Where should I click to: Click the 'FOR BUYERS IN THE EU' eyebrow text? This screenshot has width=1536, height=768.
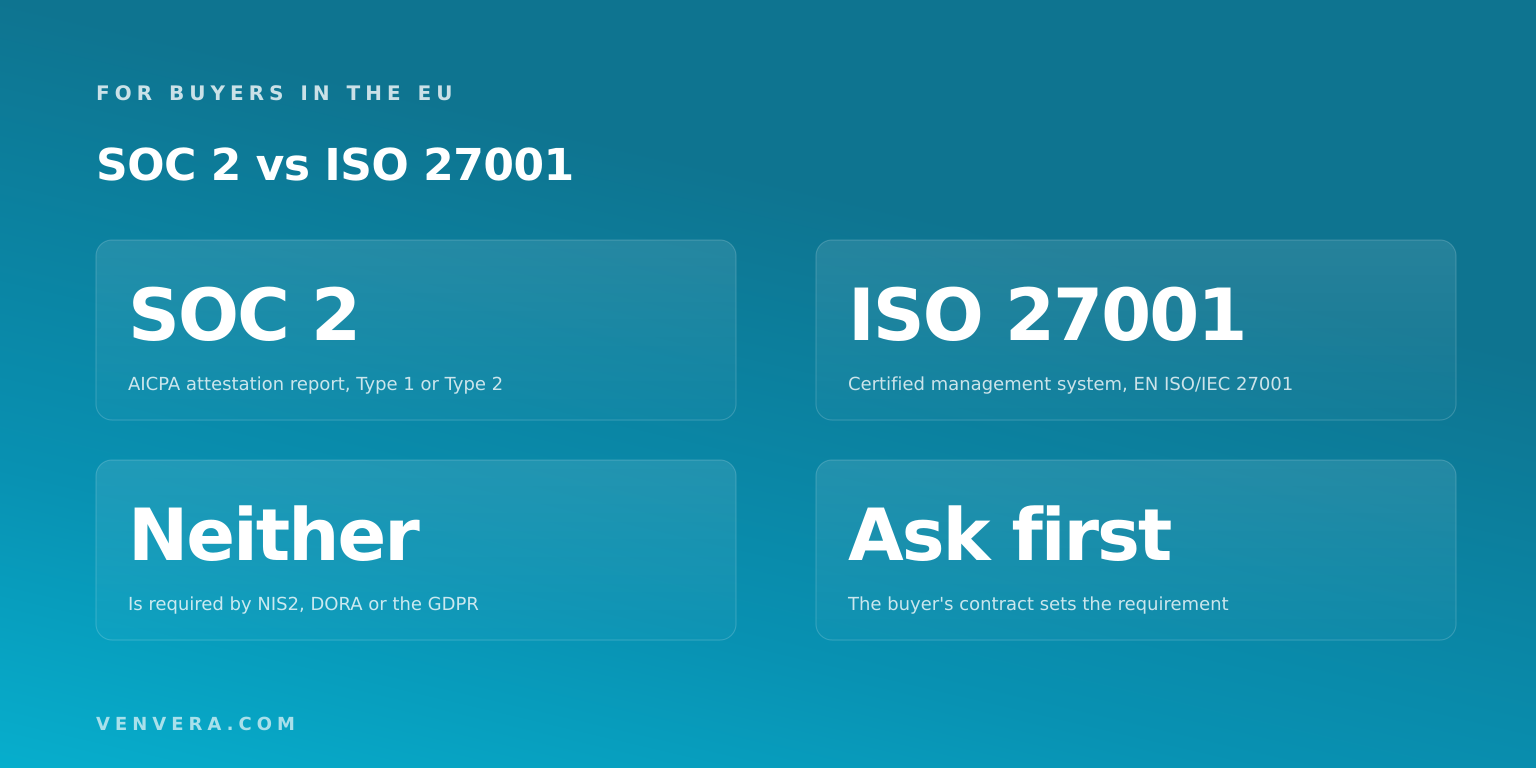click(x=275, y=93)
